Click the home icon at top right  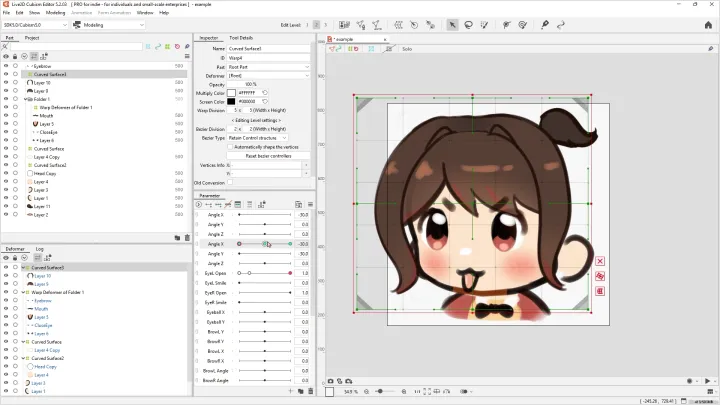pos(708,25)
